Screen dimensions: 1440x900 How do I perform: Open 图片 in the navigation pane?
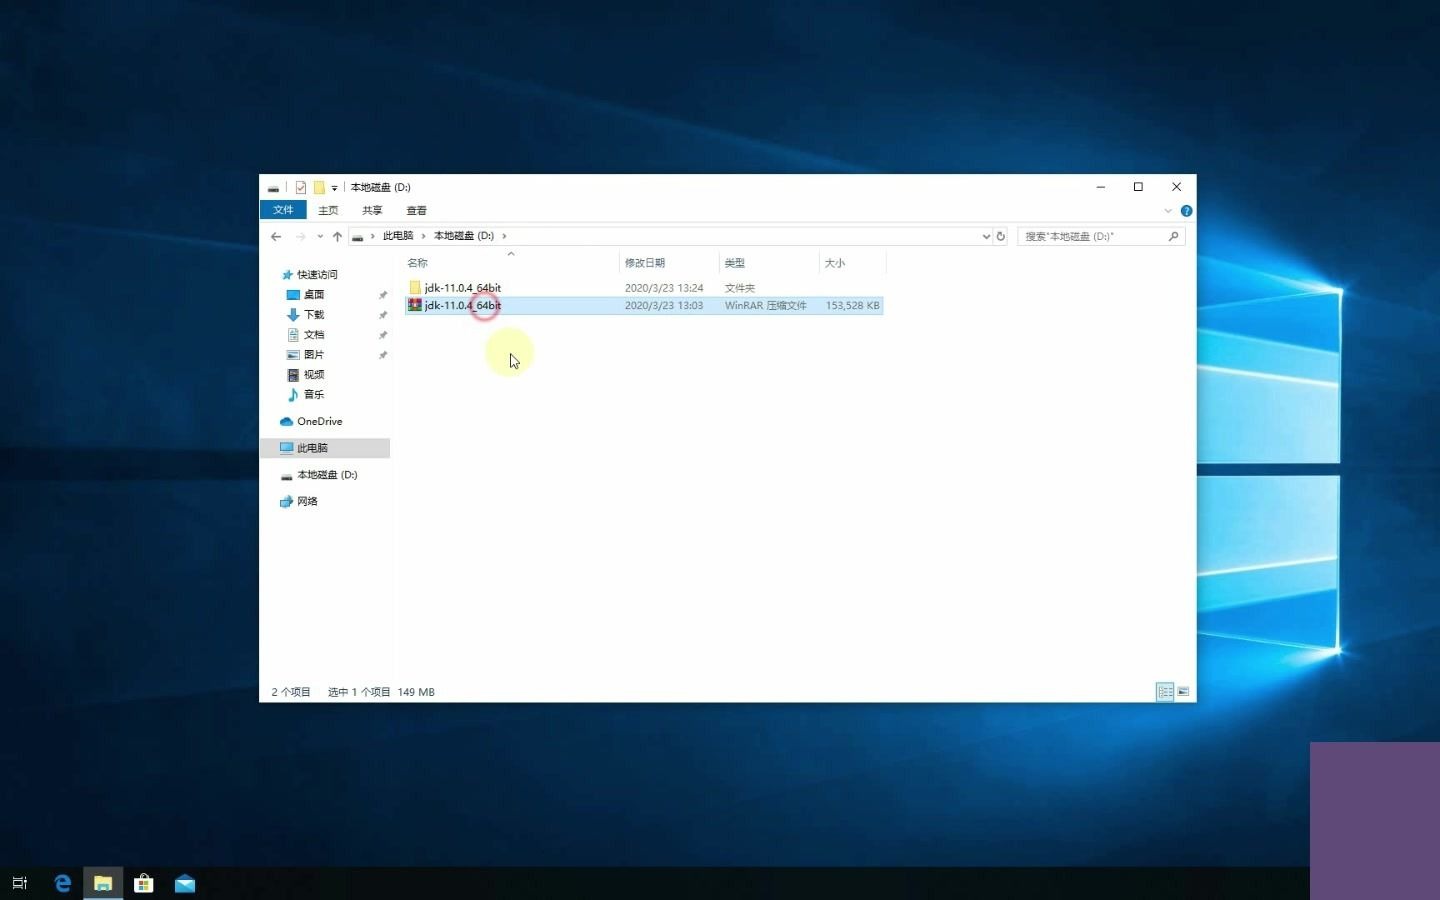coord(314,355)
